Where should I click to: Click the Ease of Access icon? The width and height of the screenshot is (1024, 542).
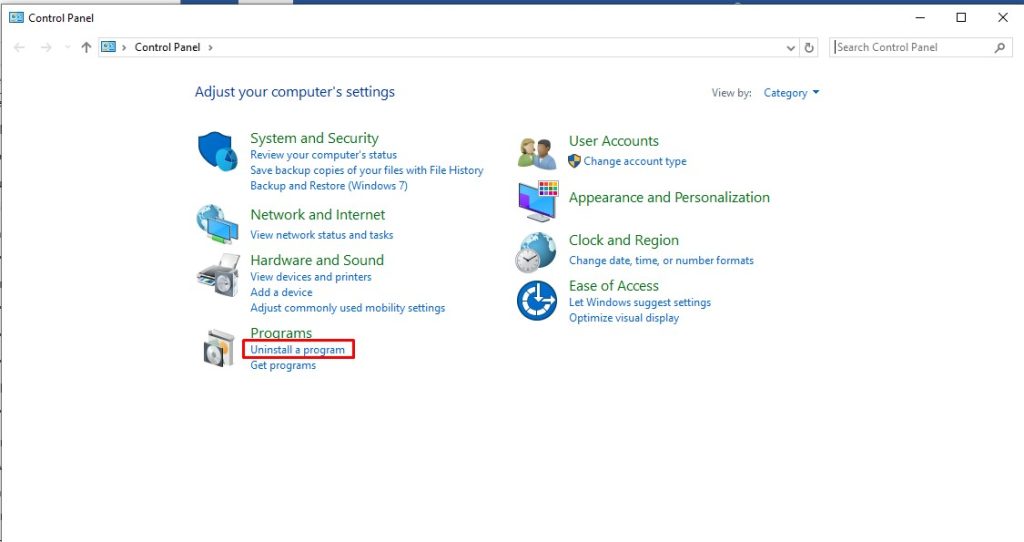(537, 300)
